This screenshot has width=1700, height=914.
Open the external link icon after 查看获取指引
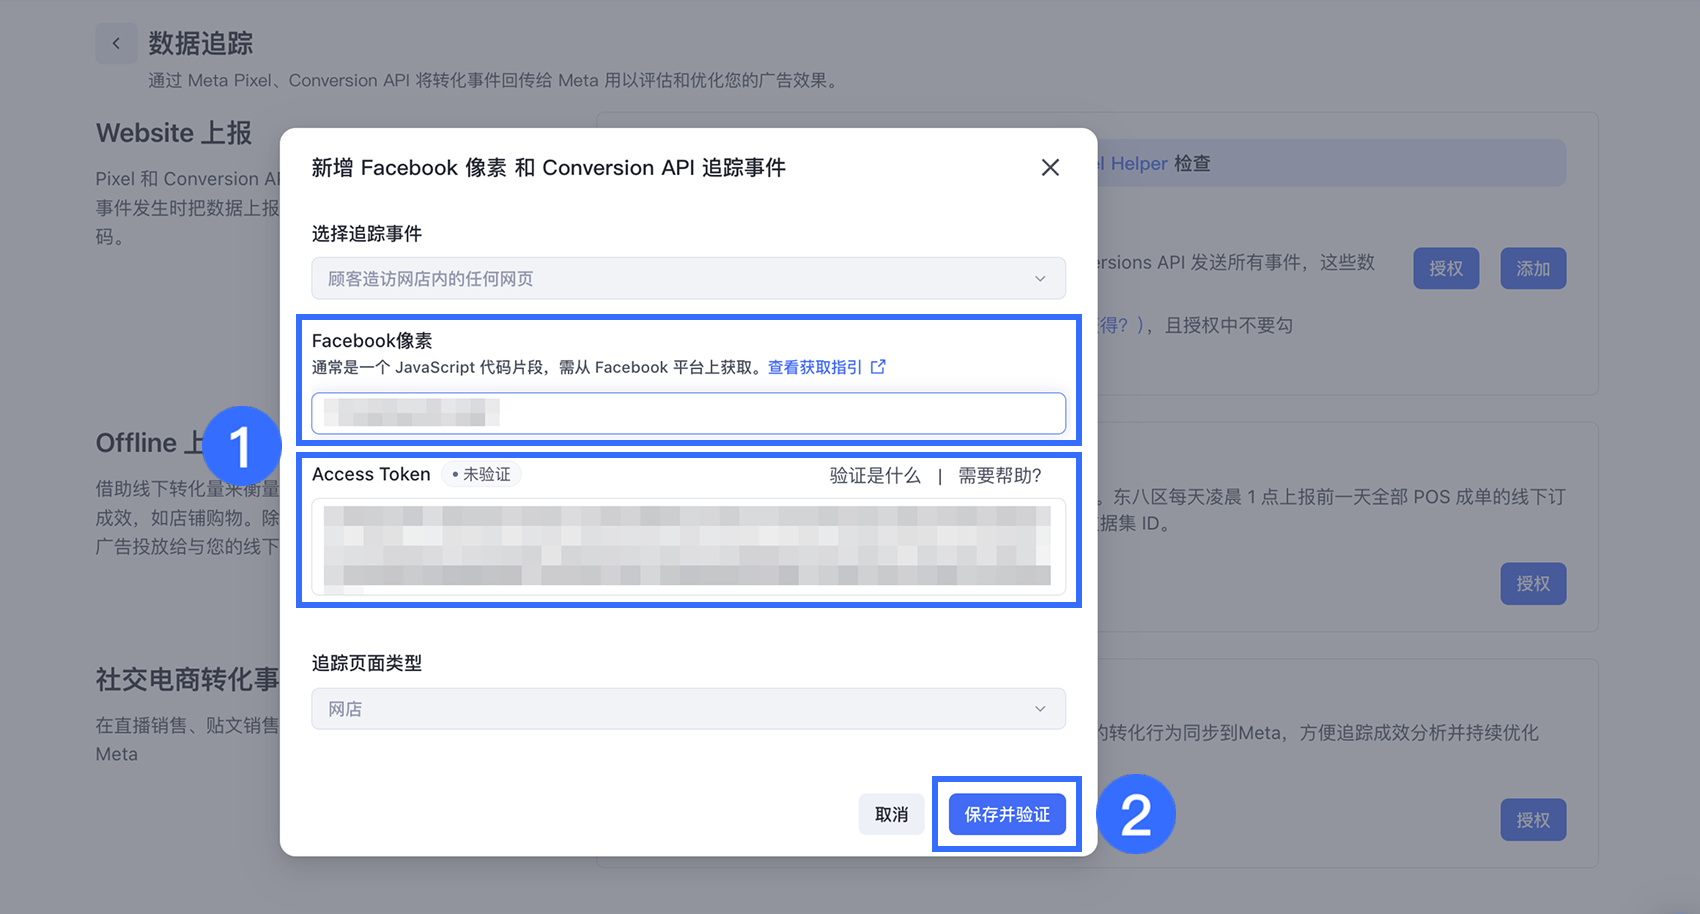click(878, 367)
